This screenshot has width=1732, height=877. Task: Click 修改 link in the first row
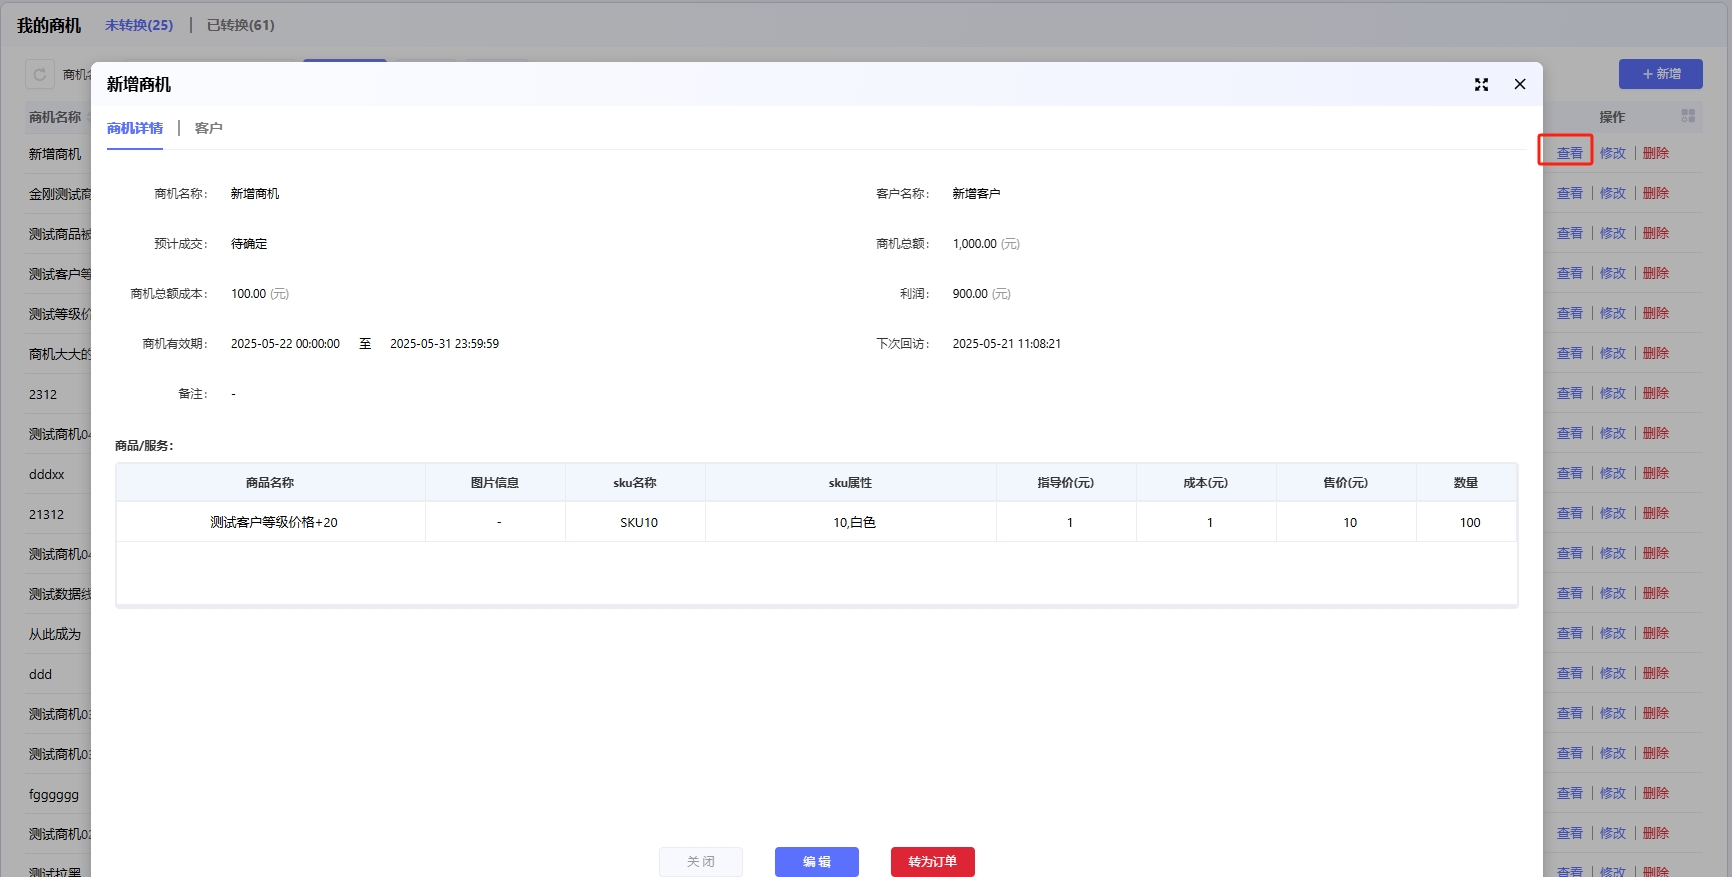[x=1612, y=153]
